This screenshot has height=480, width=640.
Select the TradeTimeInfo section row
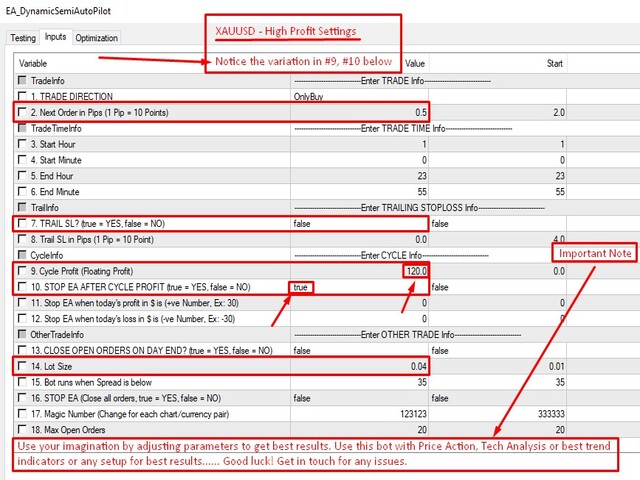327,129
